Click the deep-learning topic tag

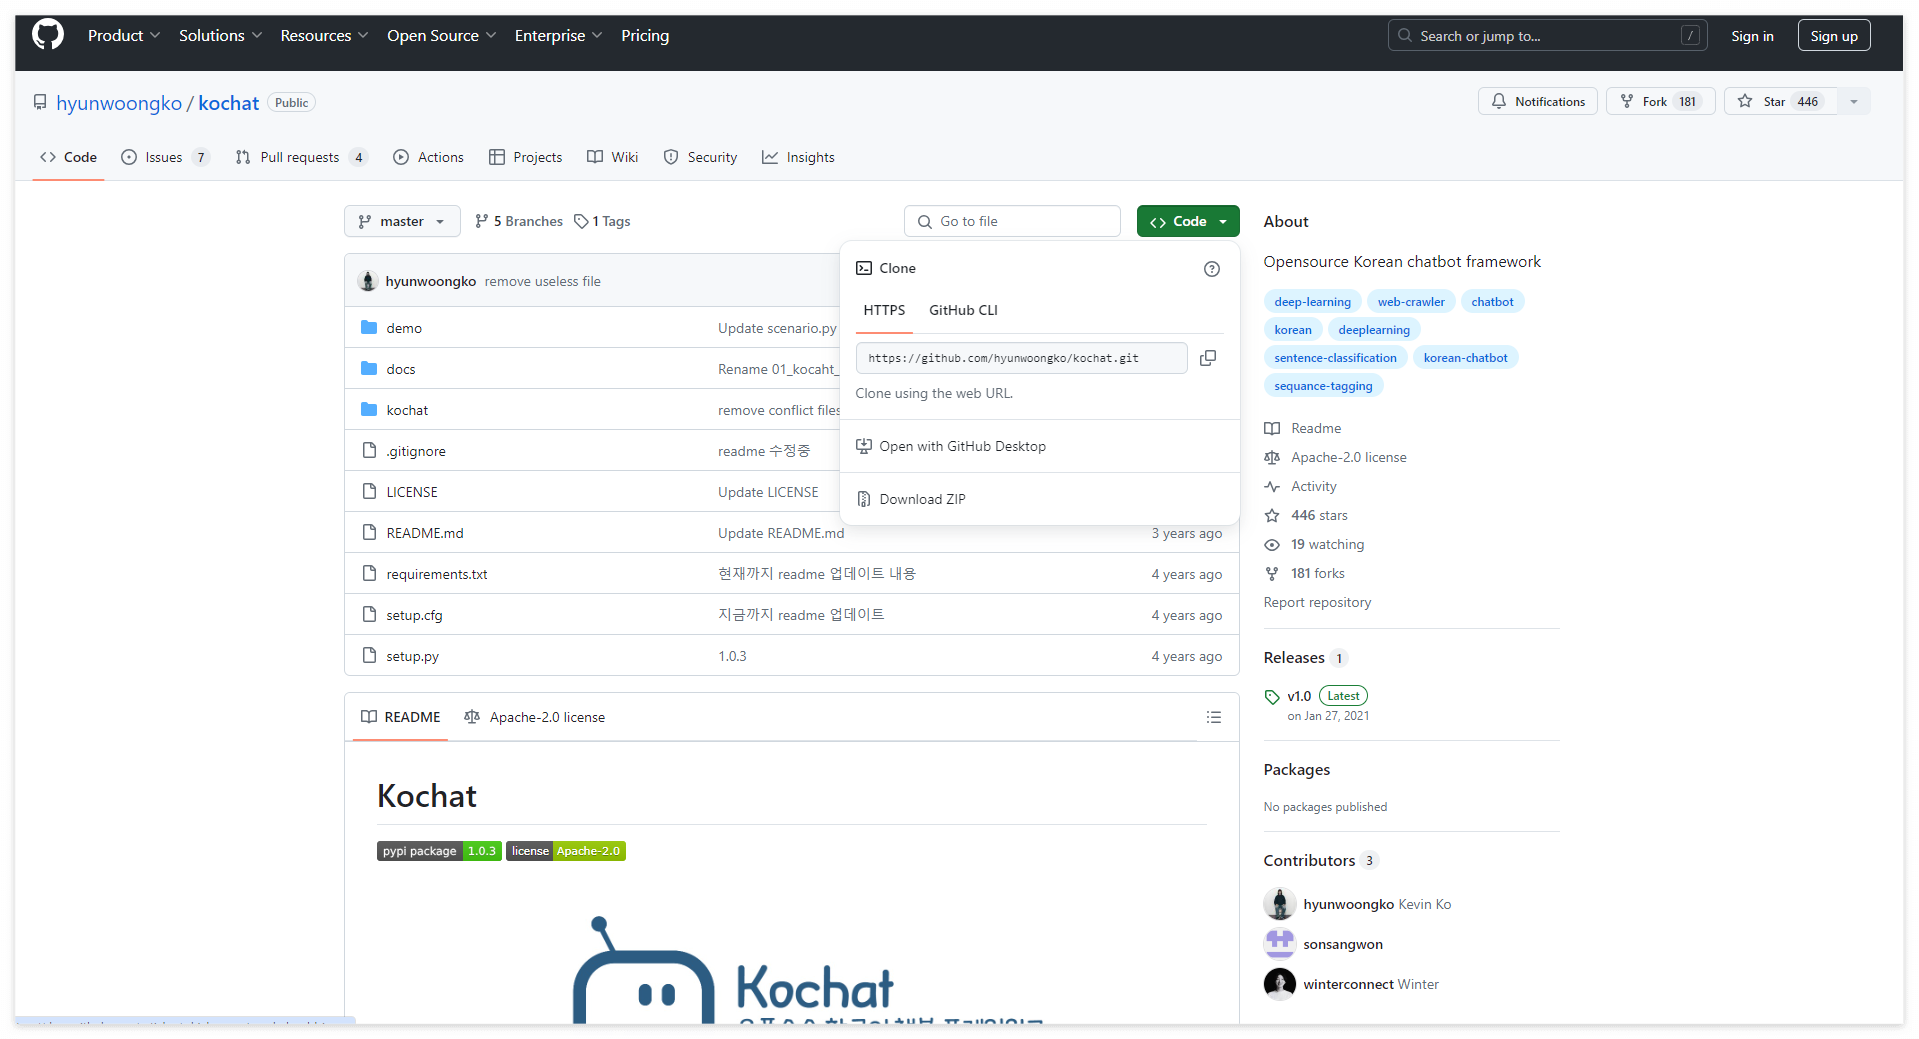click(1312, 302)
